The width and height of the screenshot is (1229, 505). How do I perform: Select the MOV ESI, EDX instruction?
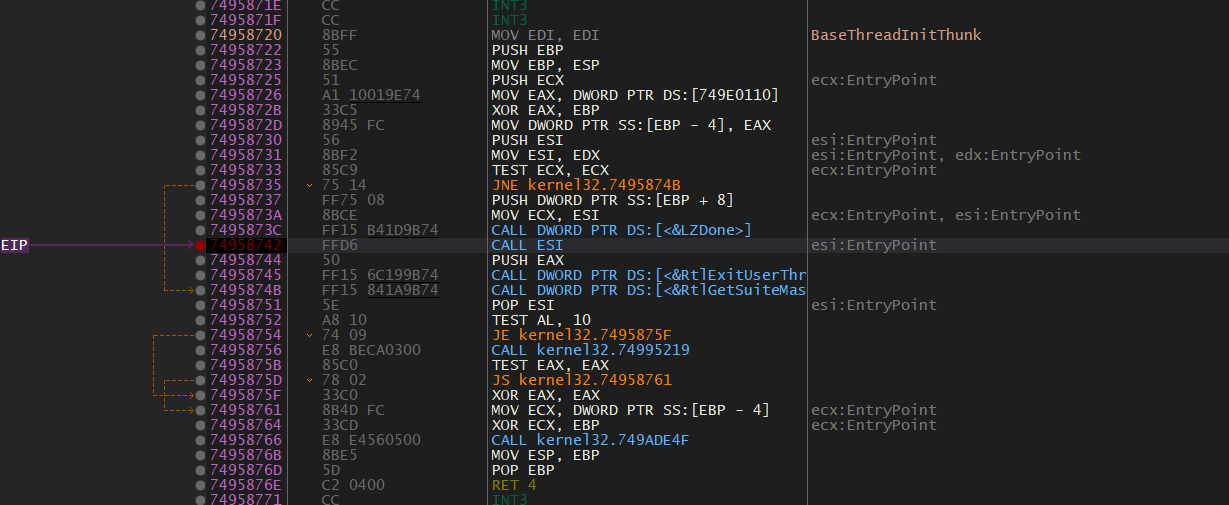pos(545,155)
